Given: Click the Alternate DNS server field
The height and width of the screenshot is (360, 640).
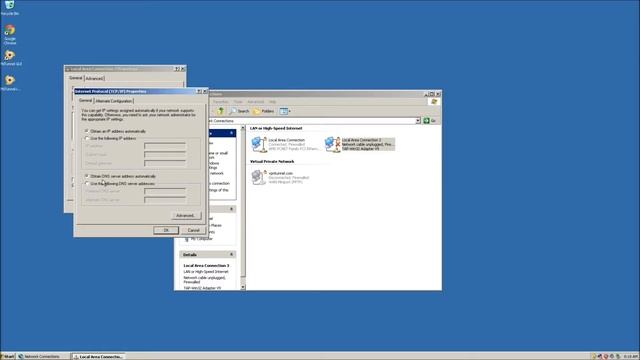Looking at the screenshot, I should pos(165,199).
